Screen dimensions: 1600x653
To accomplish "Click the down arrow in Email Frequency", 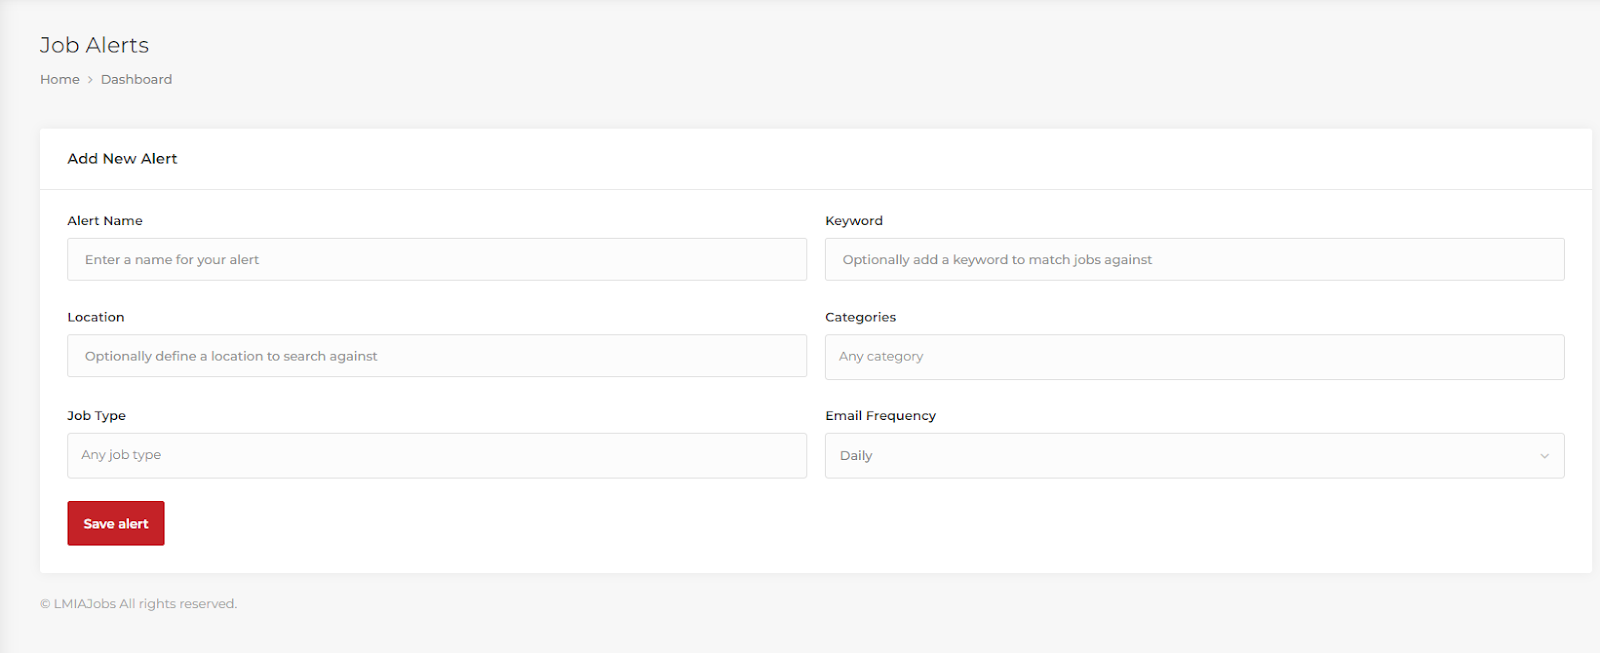I will click(1544, 456).
